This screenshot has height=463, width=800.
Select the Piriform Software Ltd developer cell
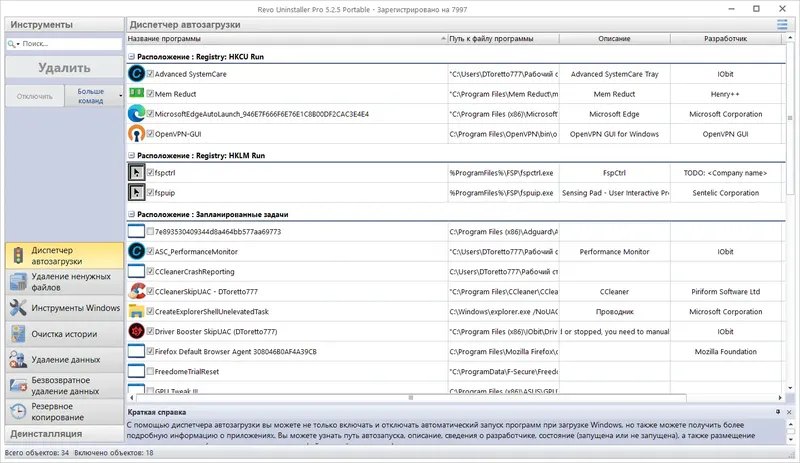726,291
